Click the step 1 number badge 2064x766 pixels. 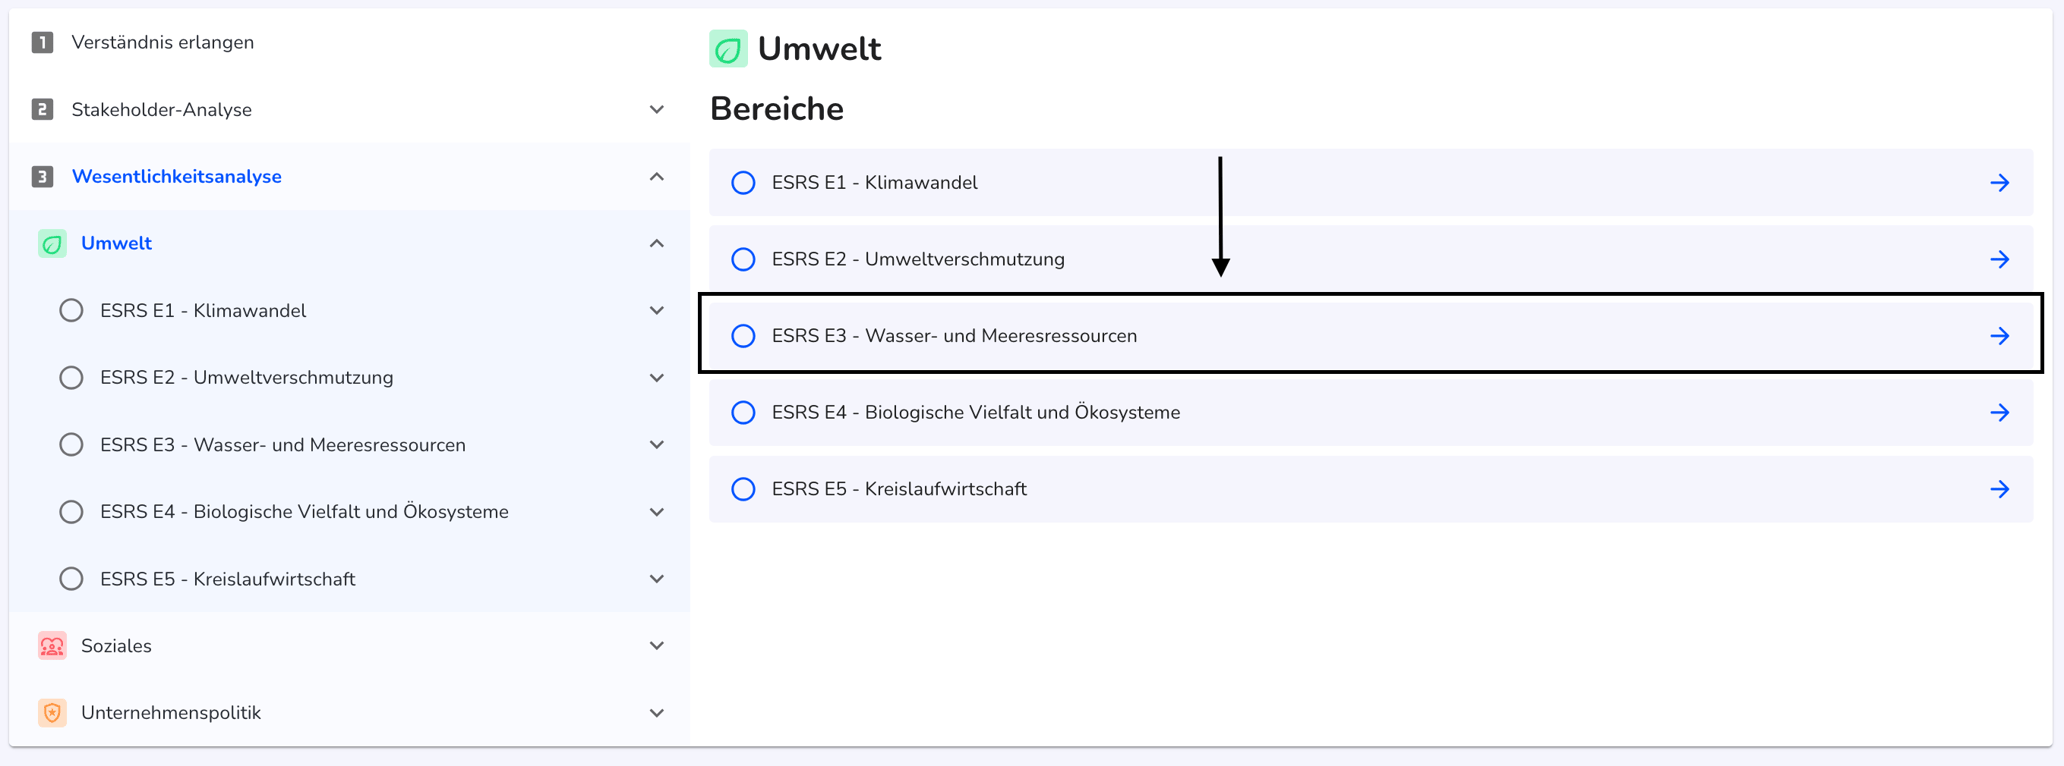[42, 42]
